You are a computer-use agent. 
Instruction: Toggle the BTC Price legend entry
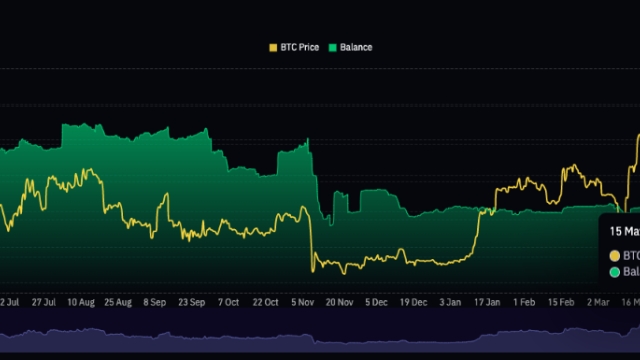click(x=294, y=47)
